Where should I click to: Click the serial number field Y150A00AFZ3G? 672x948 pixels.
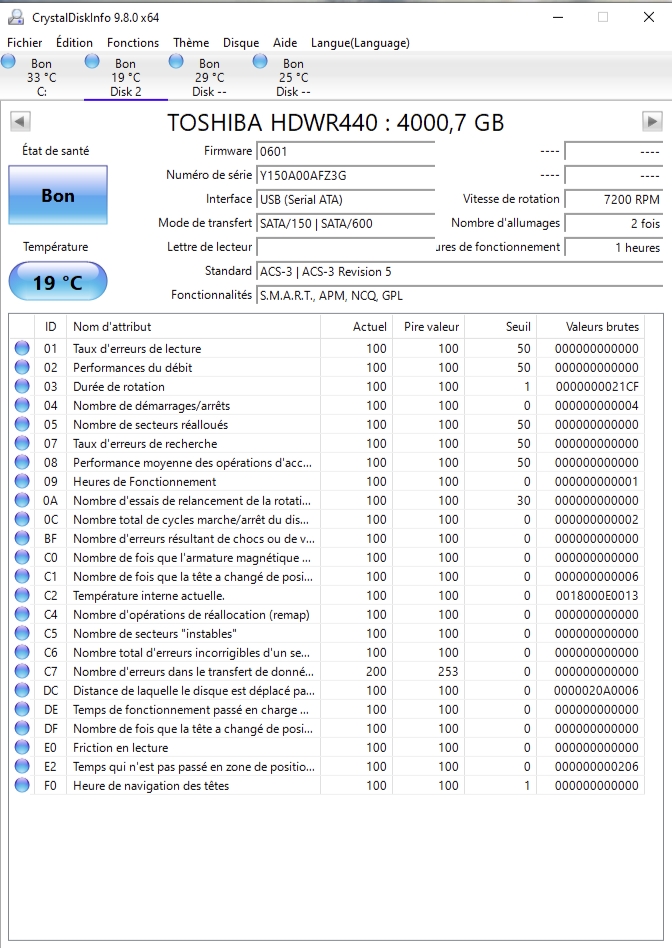[345, 175]
